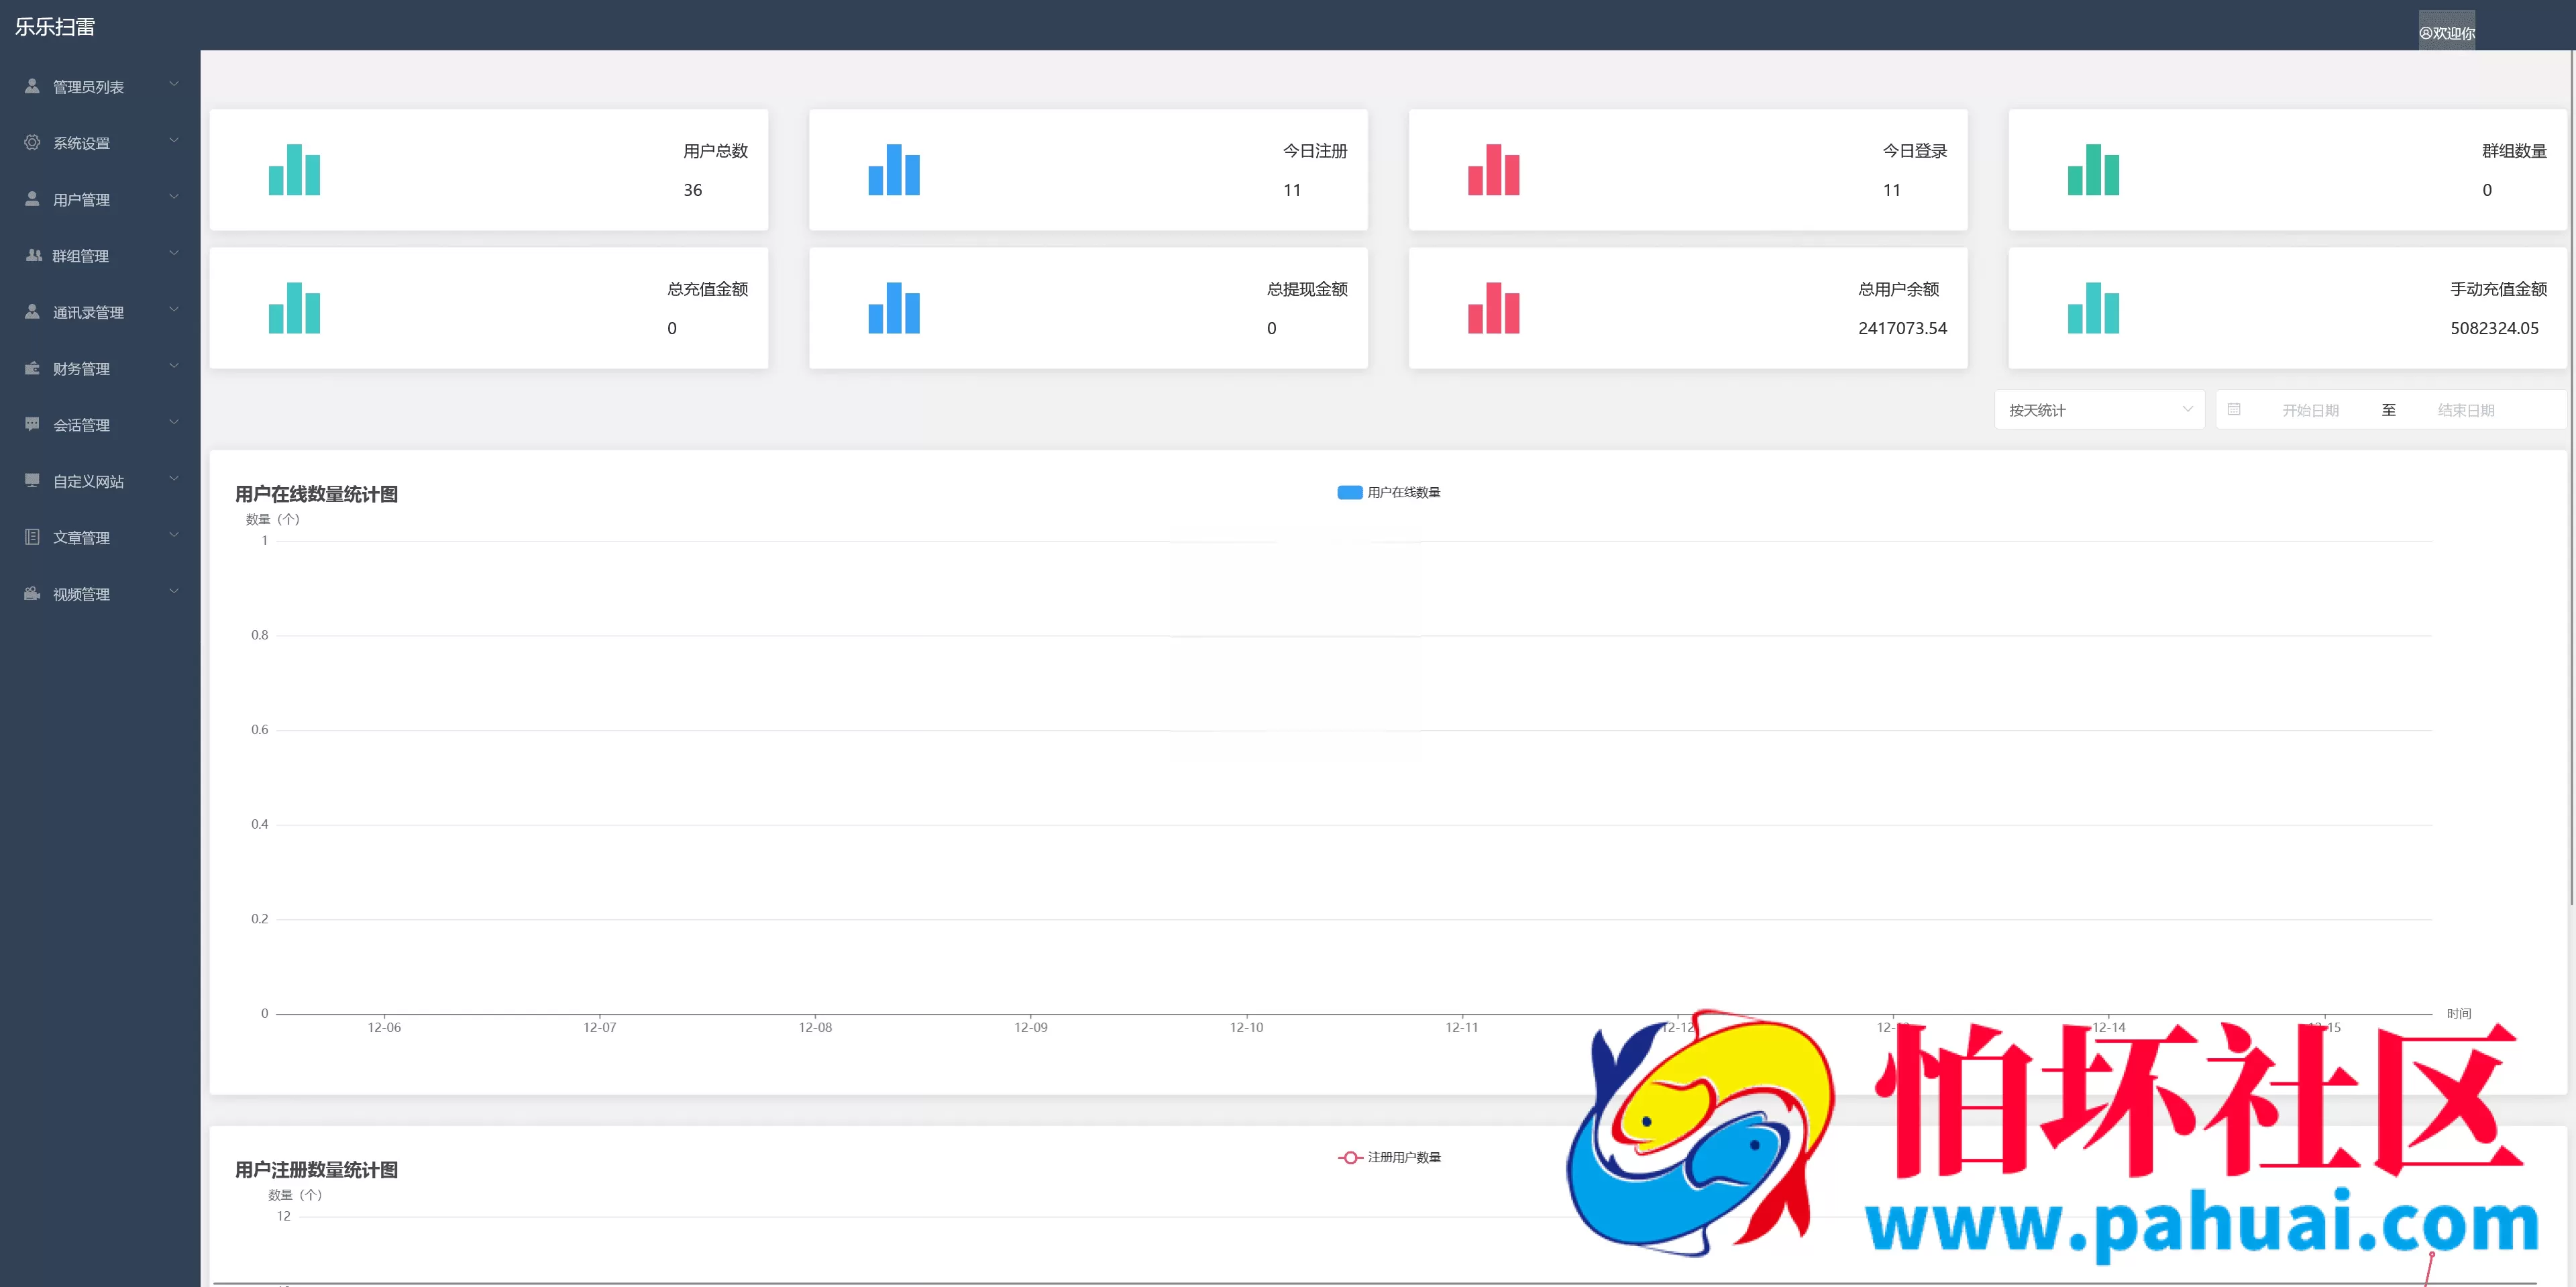The height and width of the screenshot is (1287, 2576).
Task: Expand the 会话管理 menu chevron
Action: pos(174,422)
